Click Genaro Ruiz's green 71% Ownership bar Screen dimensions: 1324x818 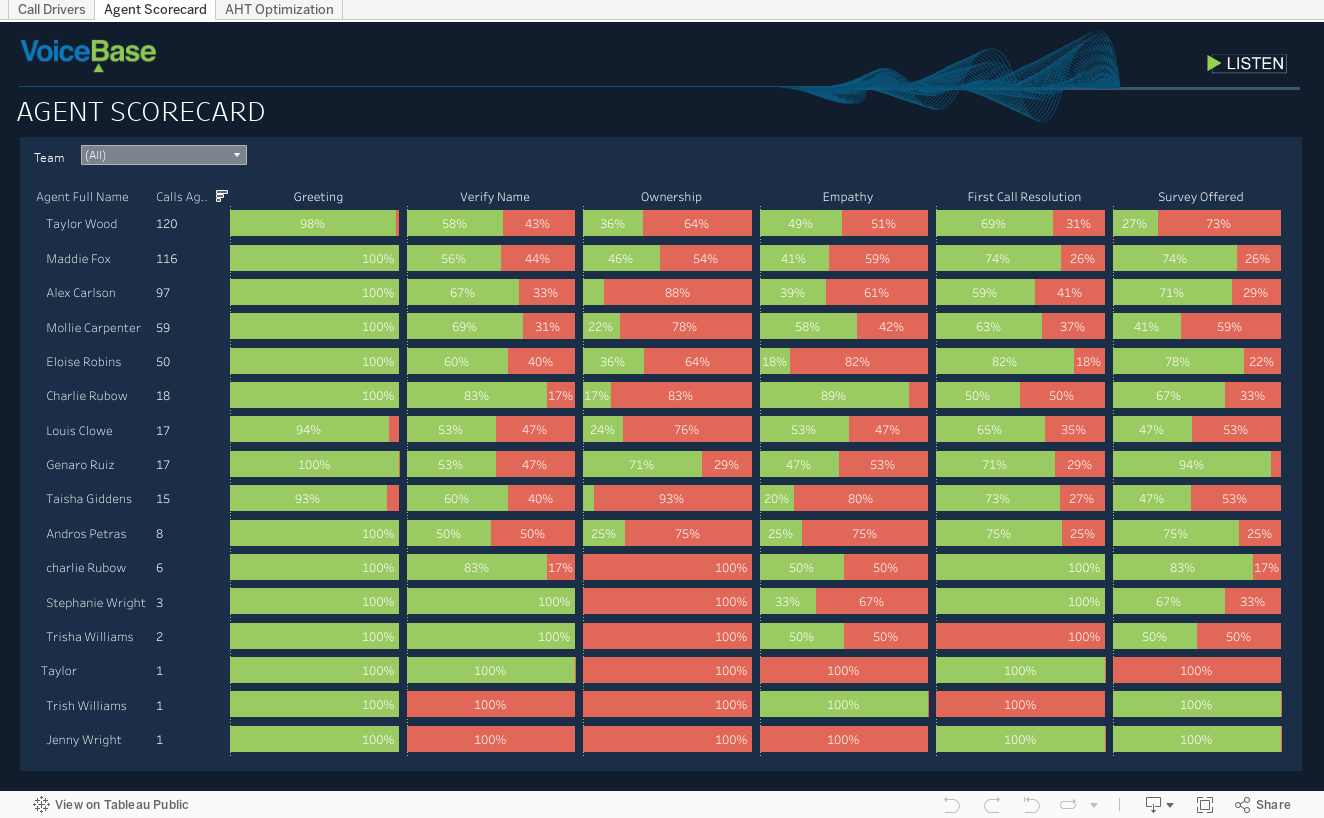642,465
